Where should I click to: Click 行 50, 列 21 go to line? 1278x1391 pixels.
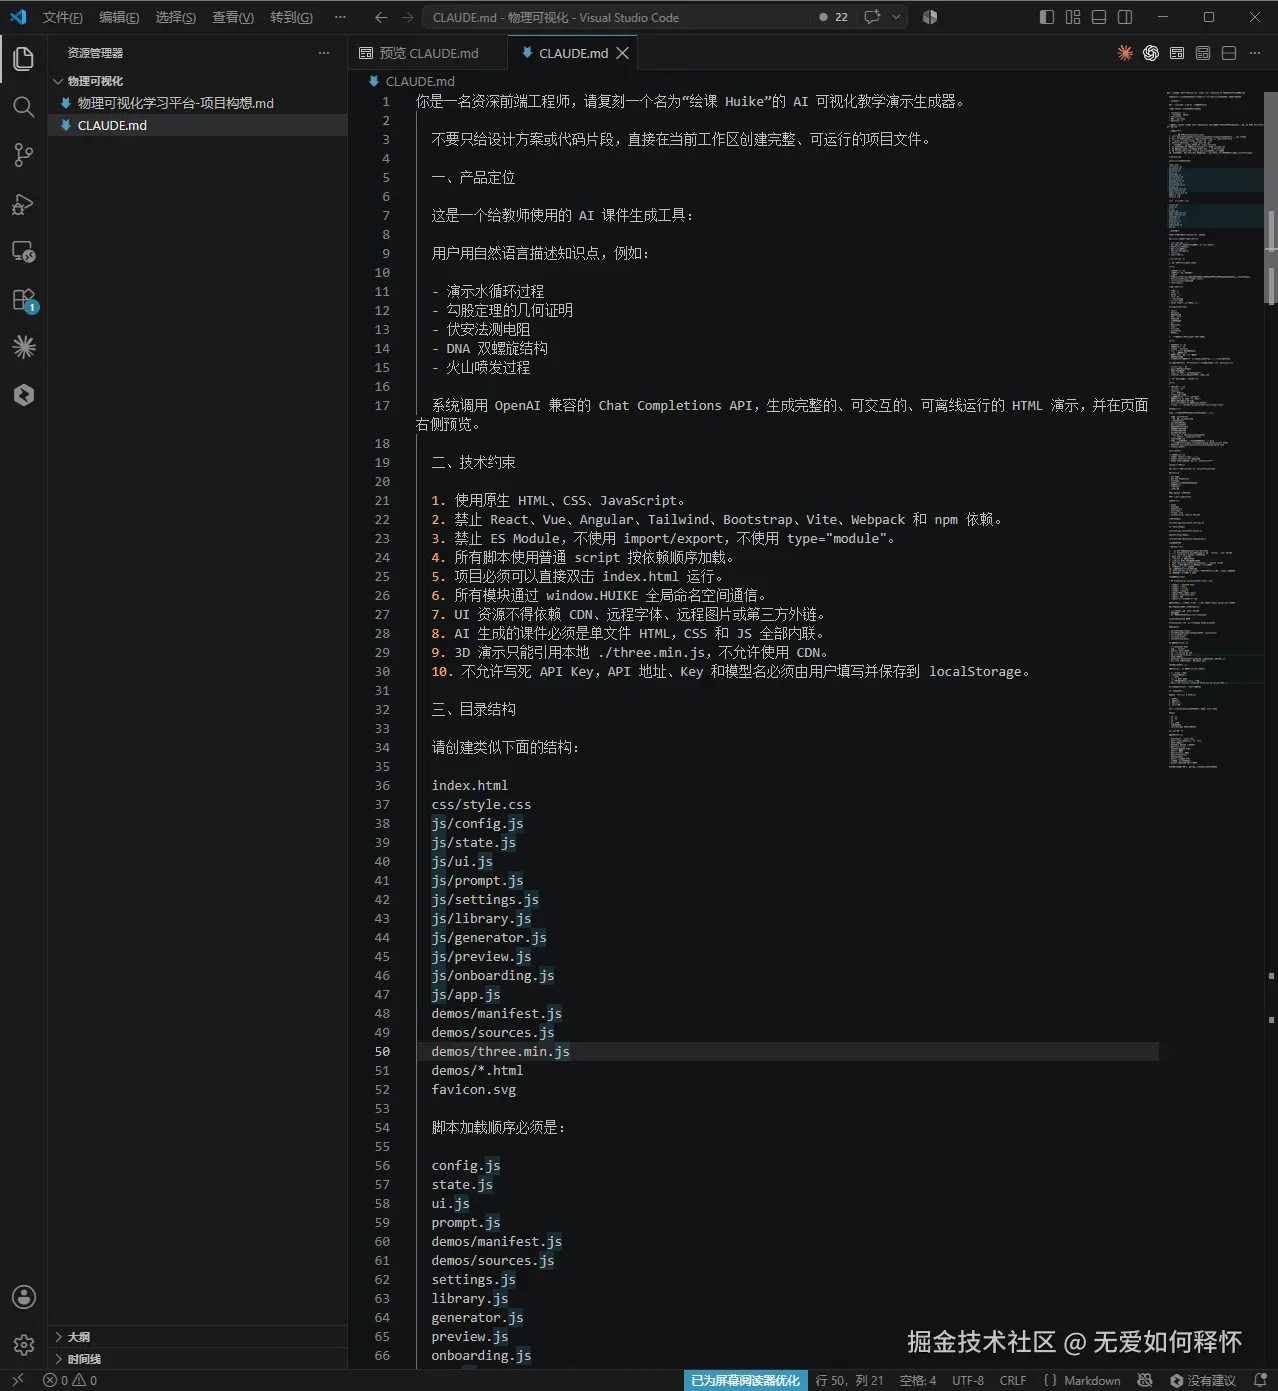849,1380
